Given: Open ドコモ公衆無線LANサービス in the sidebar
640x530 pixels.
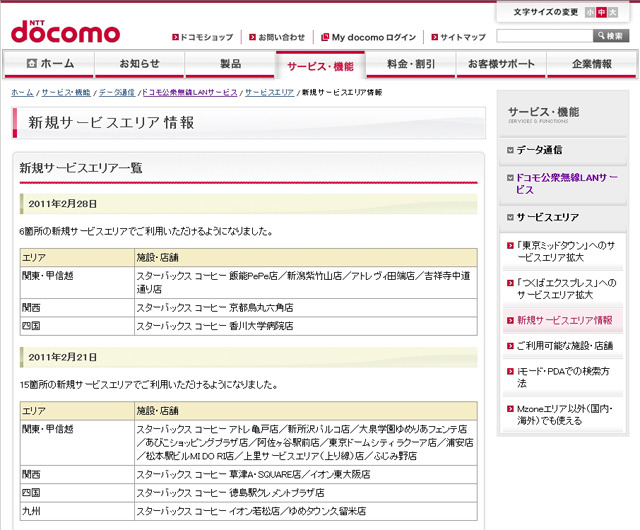Looking at the screenshot, I should click(567, 184).
